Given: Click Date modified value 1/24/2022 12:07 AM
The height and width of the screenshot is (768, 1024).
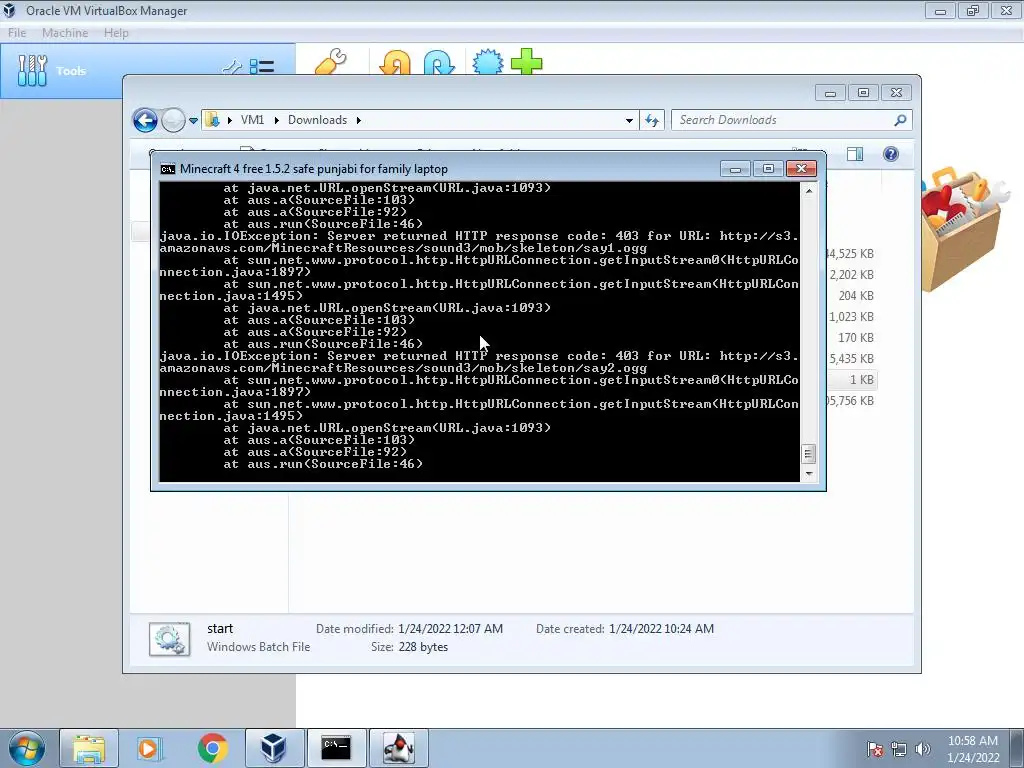Looking at the screenshot, I should point(450,629).
